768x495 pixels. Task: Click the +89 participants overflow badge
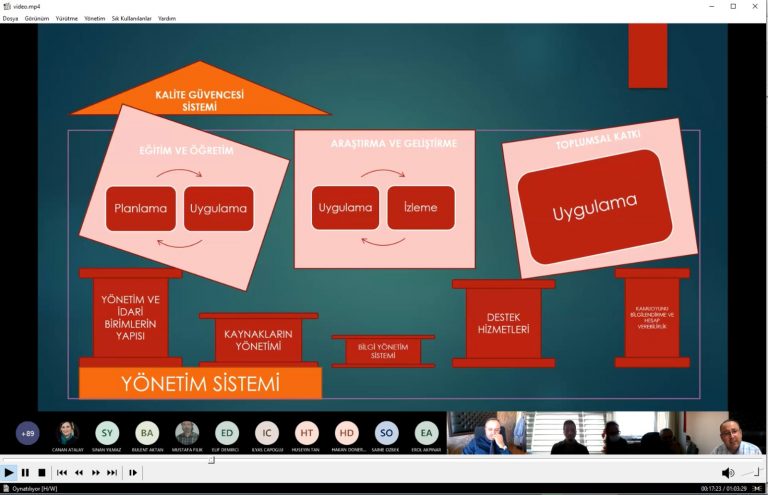pyautogui.click(x=27, y=433)
